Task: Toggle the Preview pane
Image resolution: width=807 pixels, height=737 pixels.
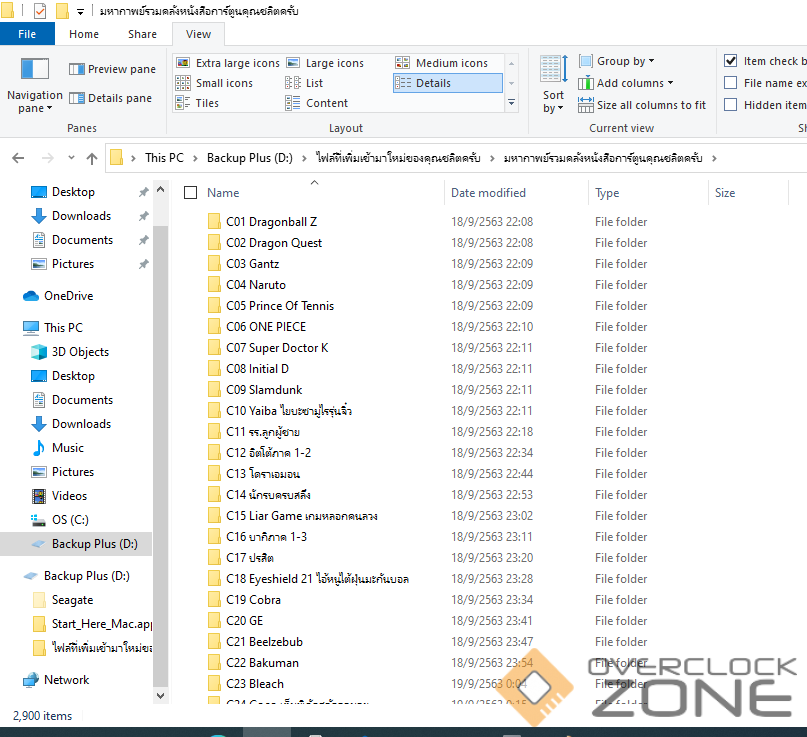Action: coord(112,69)
